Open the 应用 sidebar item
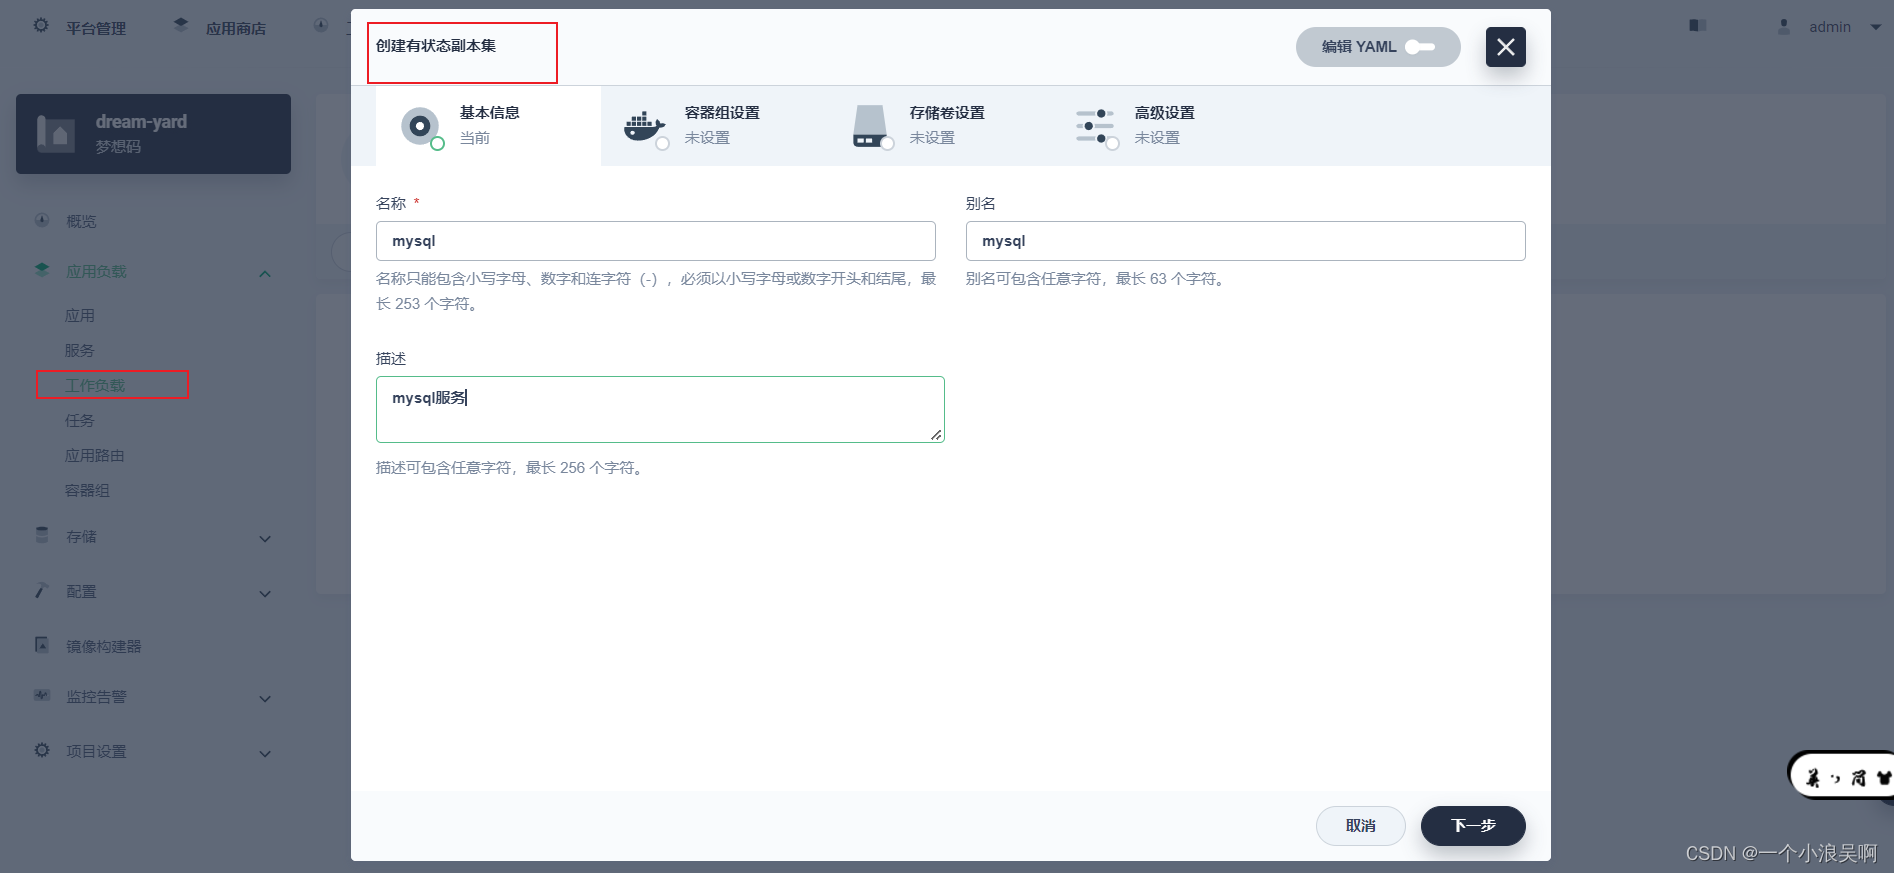The width and height of the screenshot is (1894, 873). pos(80,315)
